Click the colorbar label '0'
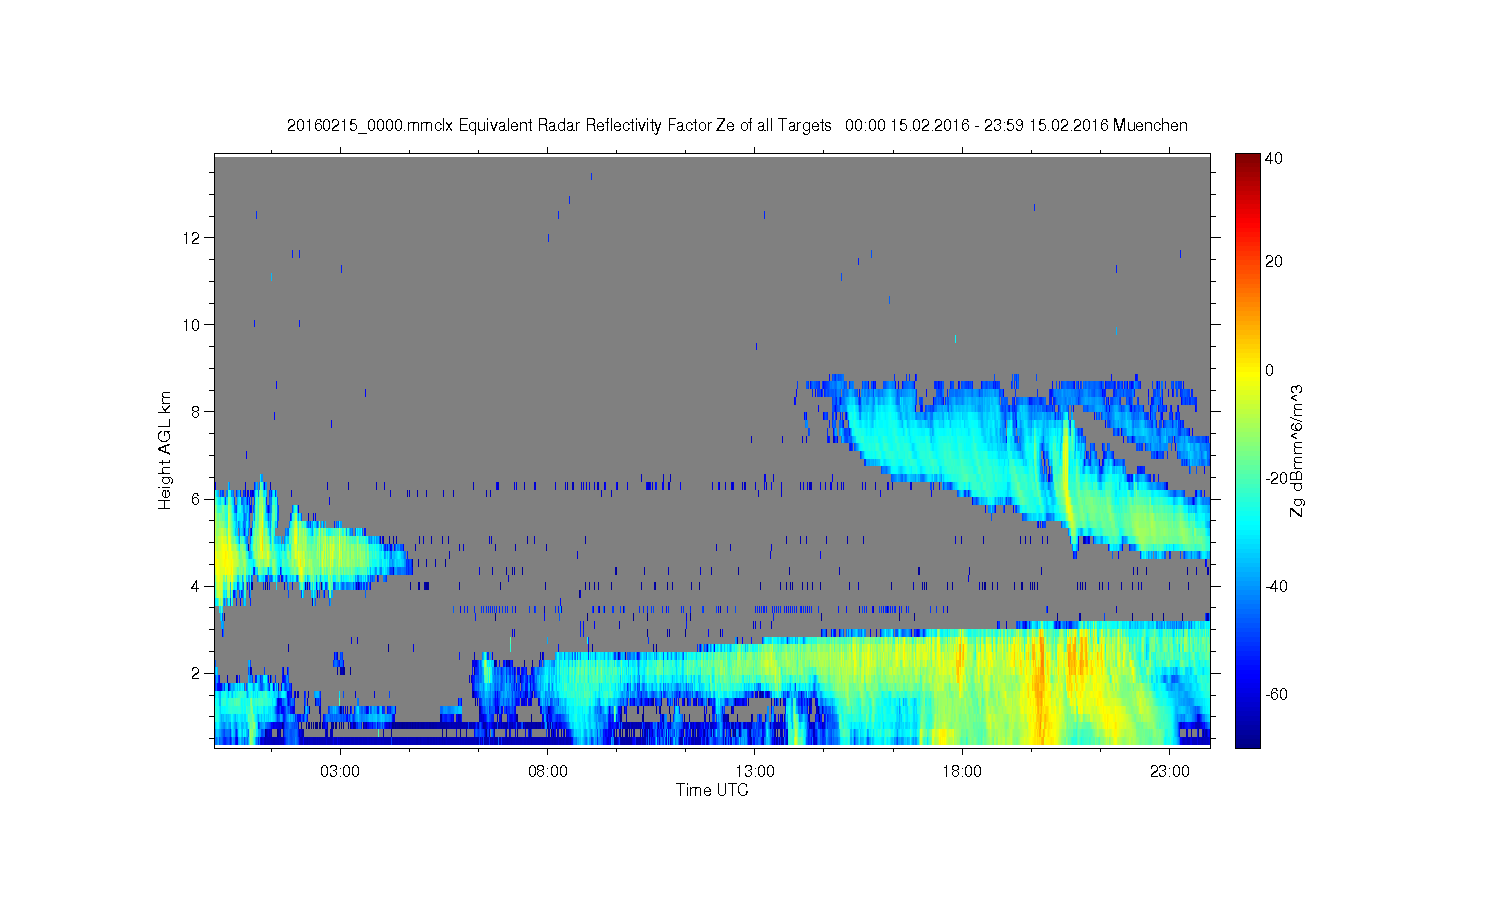This screenshot has width=1500, height=900. coord(1270,370)
